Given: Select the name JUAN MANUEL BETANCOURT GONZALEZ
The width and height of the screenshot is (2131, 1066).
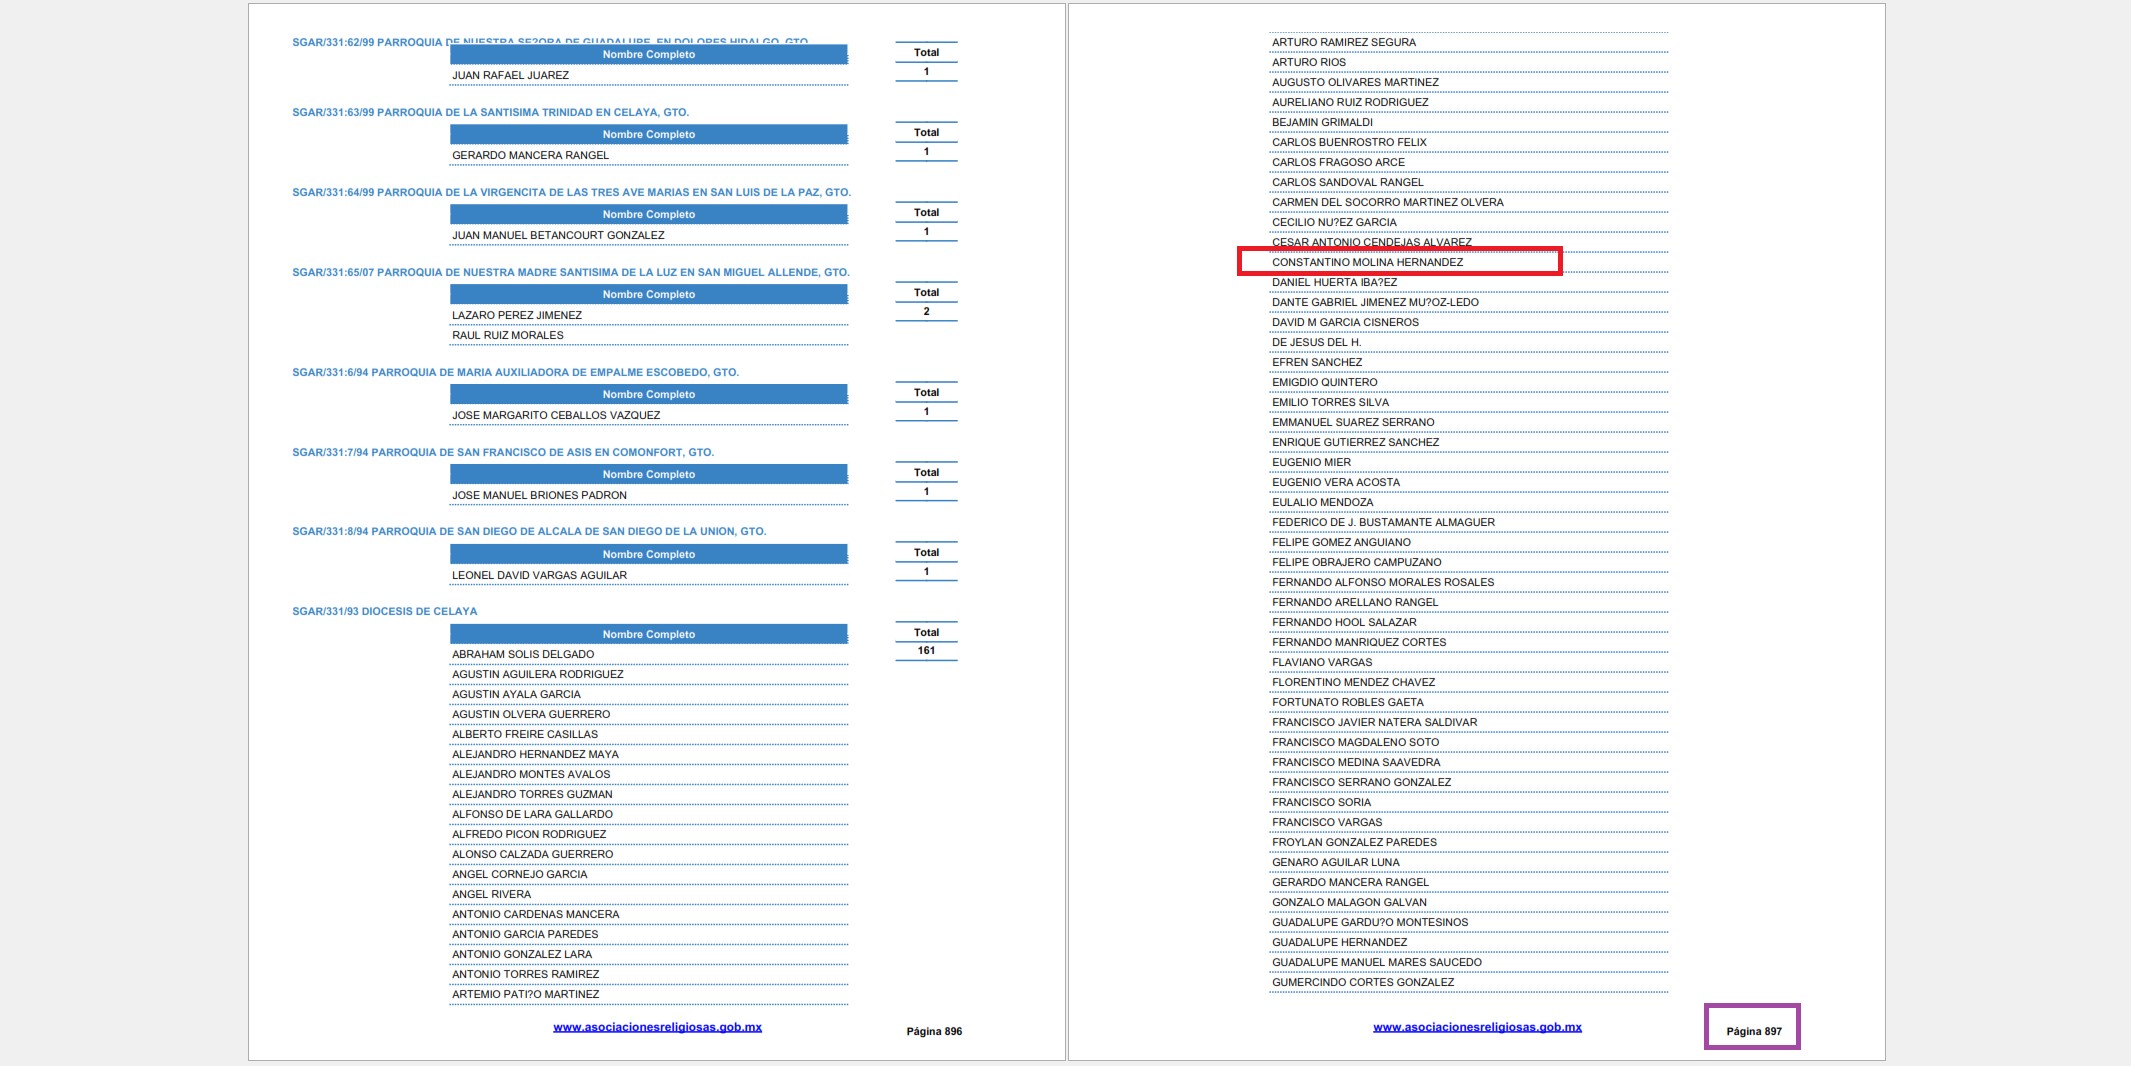Looking at the screenshot, I should click(558, 235).
